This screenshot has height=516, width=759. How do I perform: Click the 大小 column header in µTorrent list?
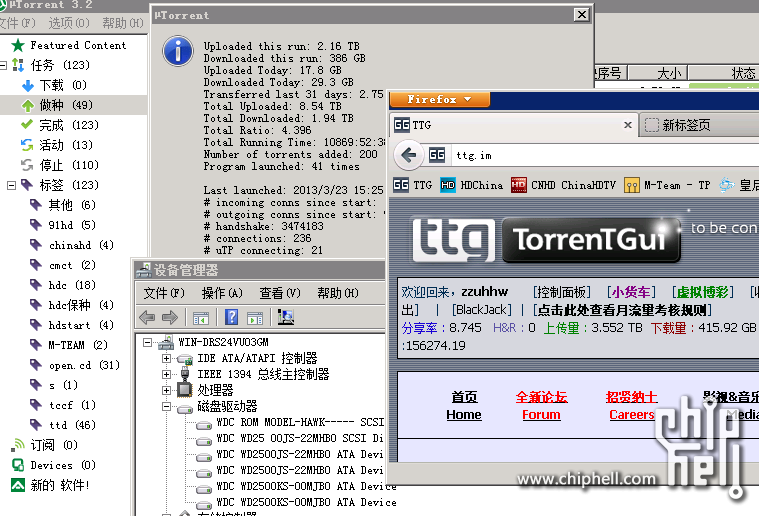(x=658, y=73)
